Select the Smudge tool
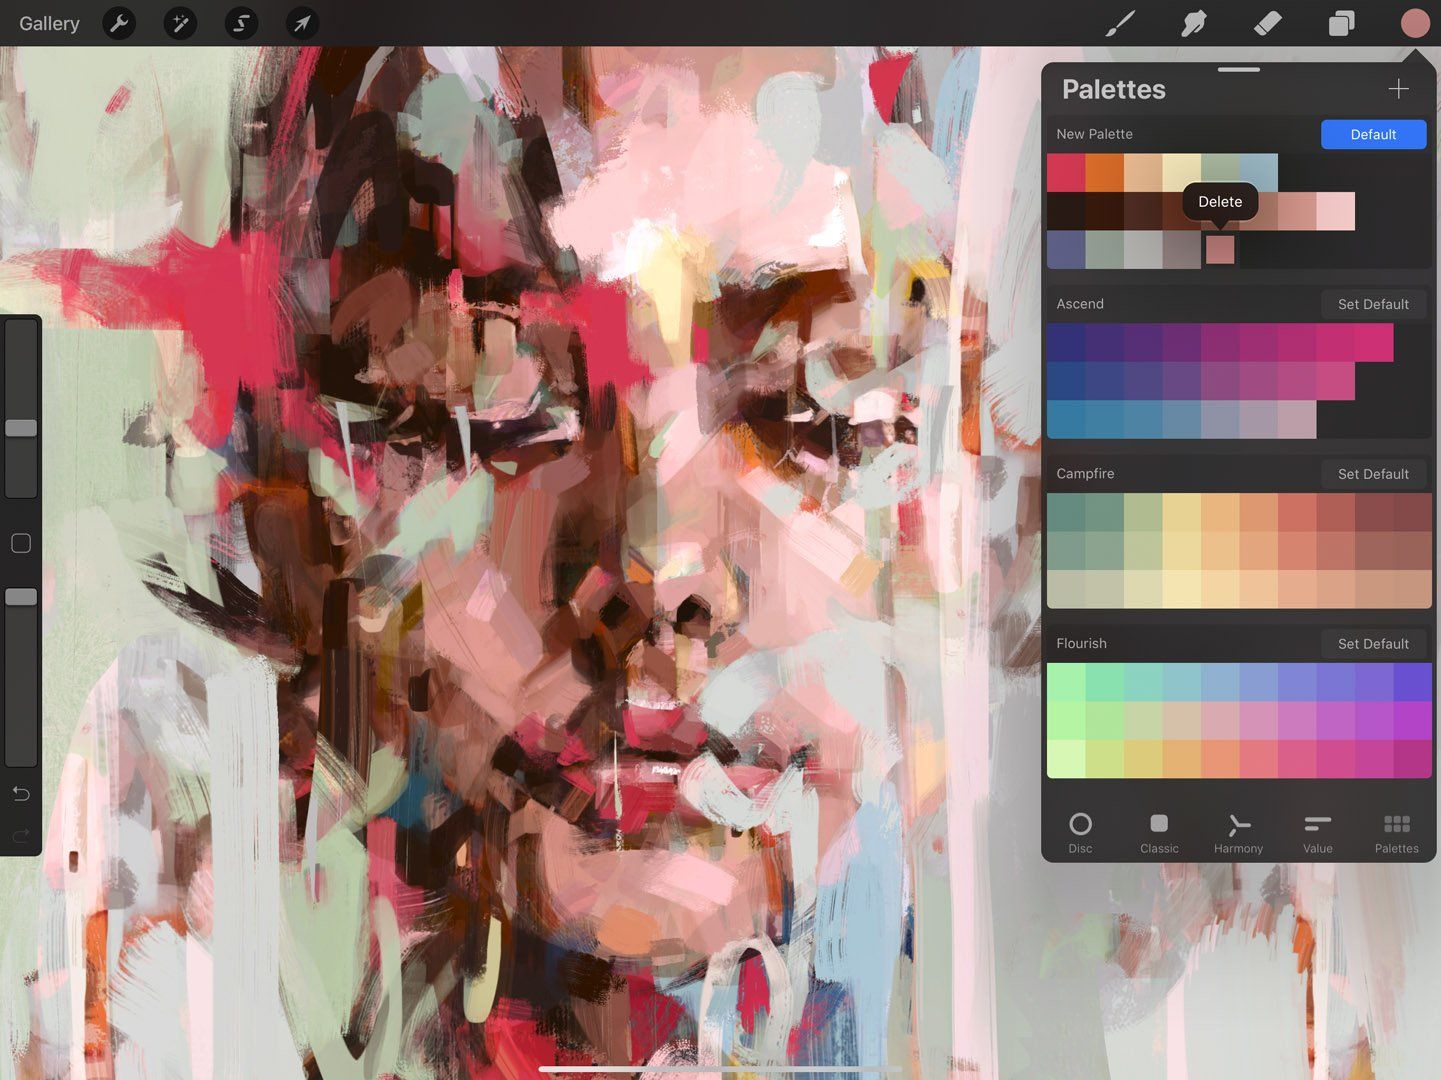Viewport: 1441px width, 1080px height. [1193, 23]
